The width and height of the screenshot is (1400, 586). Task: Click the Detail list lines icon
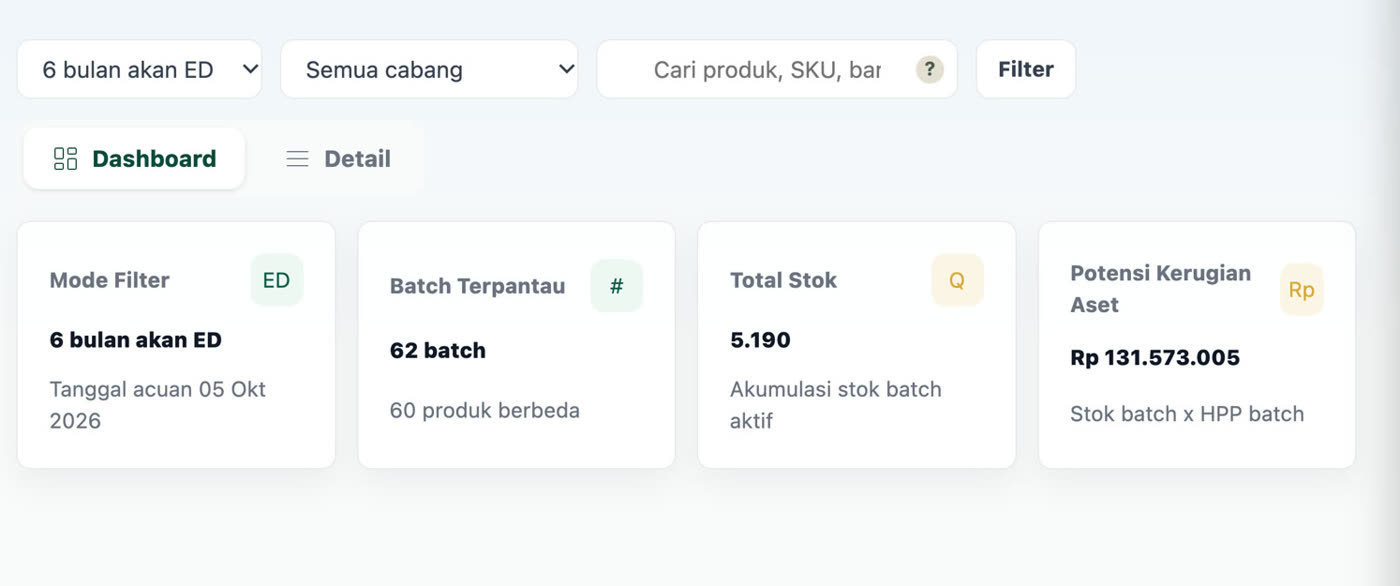tap(297, 158)
